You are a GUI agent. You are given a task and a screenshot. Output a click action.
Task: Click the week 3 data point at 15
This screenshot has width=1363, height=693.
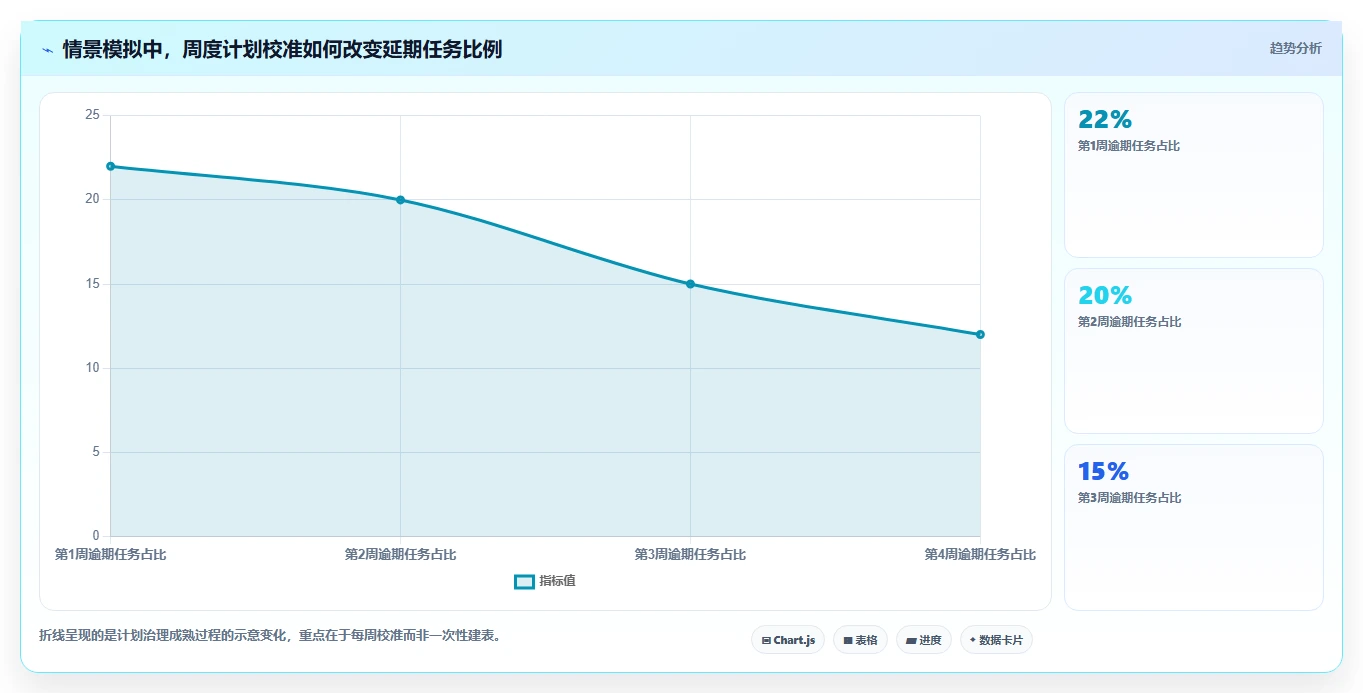coord(690,284)
